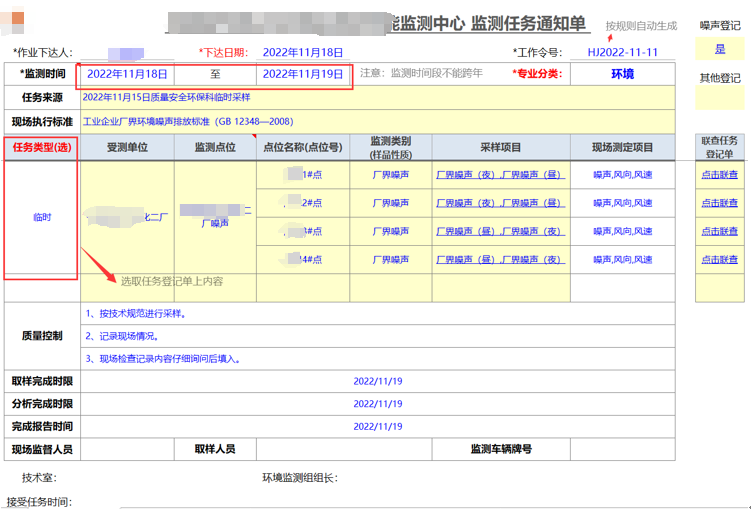Select the 现场执行标准 field with GB 12348—2008

tap(380, 122)
